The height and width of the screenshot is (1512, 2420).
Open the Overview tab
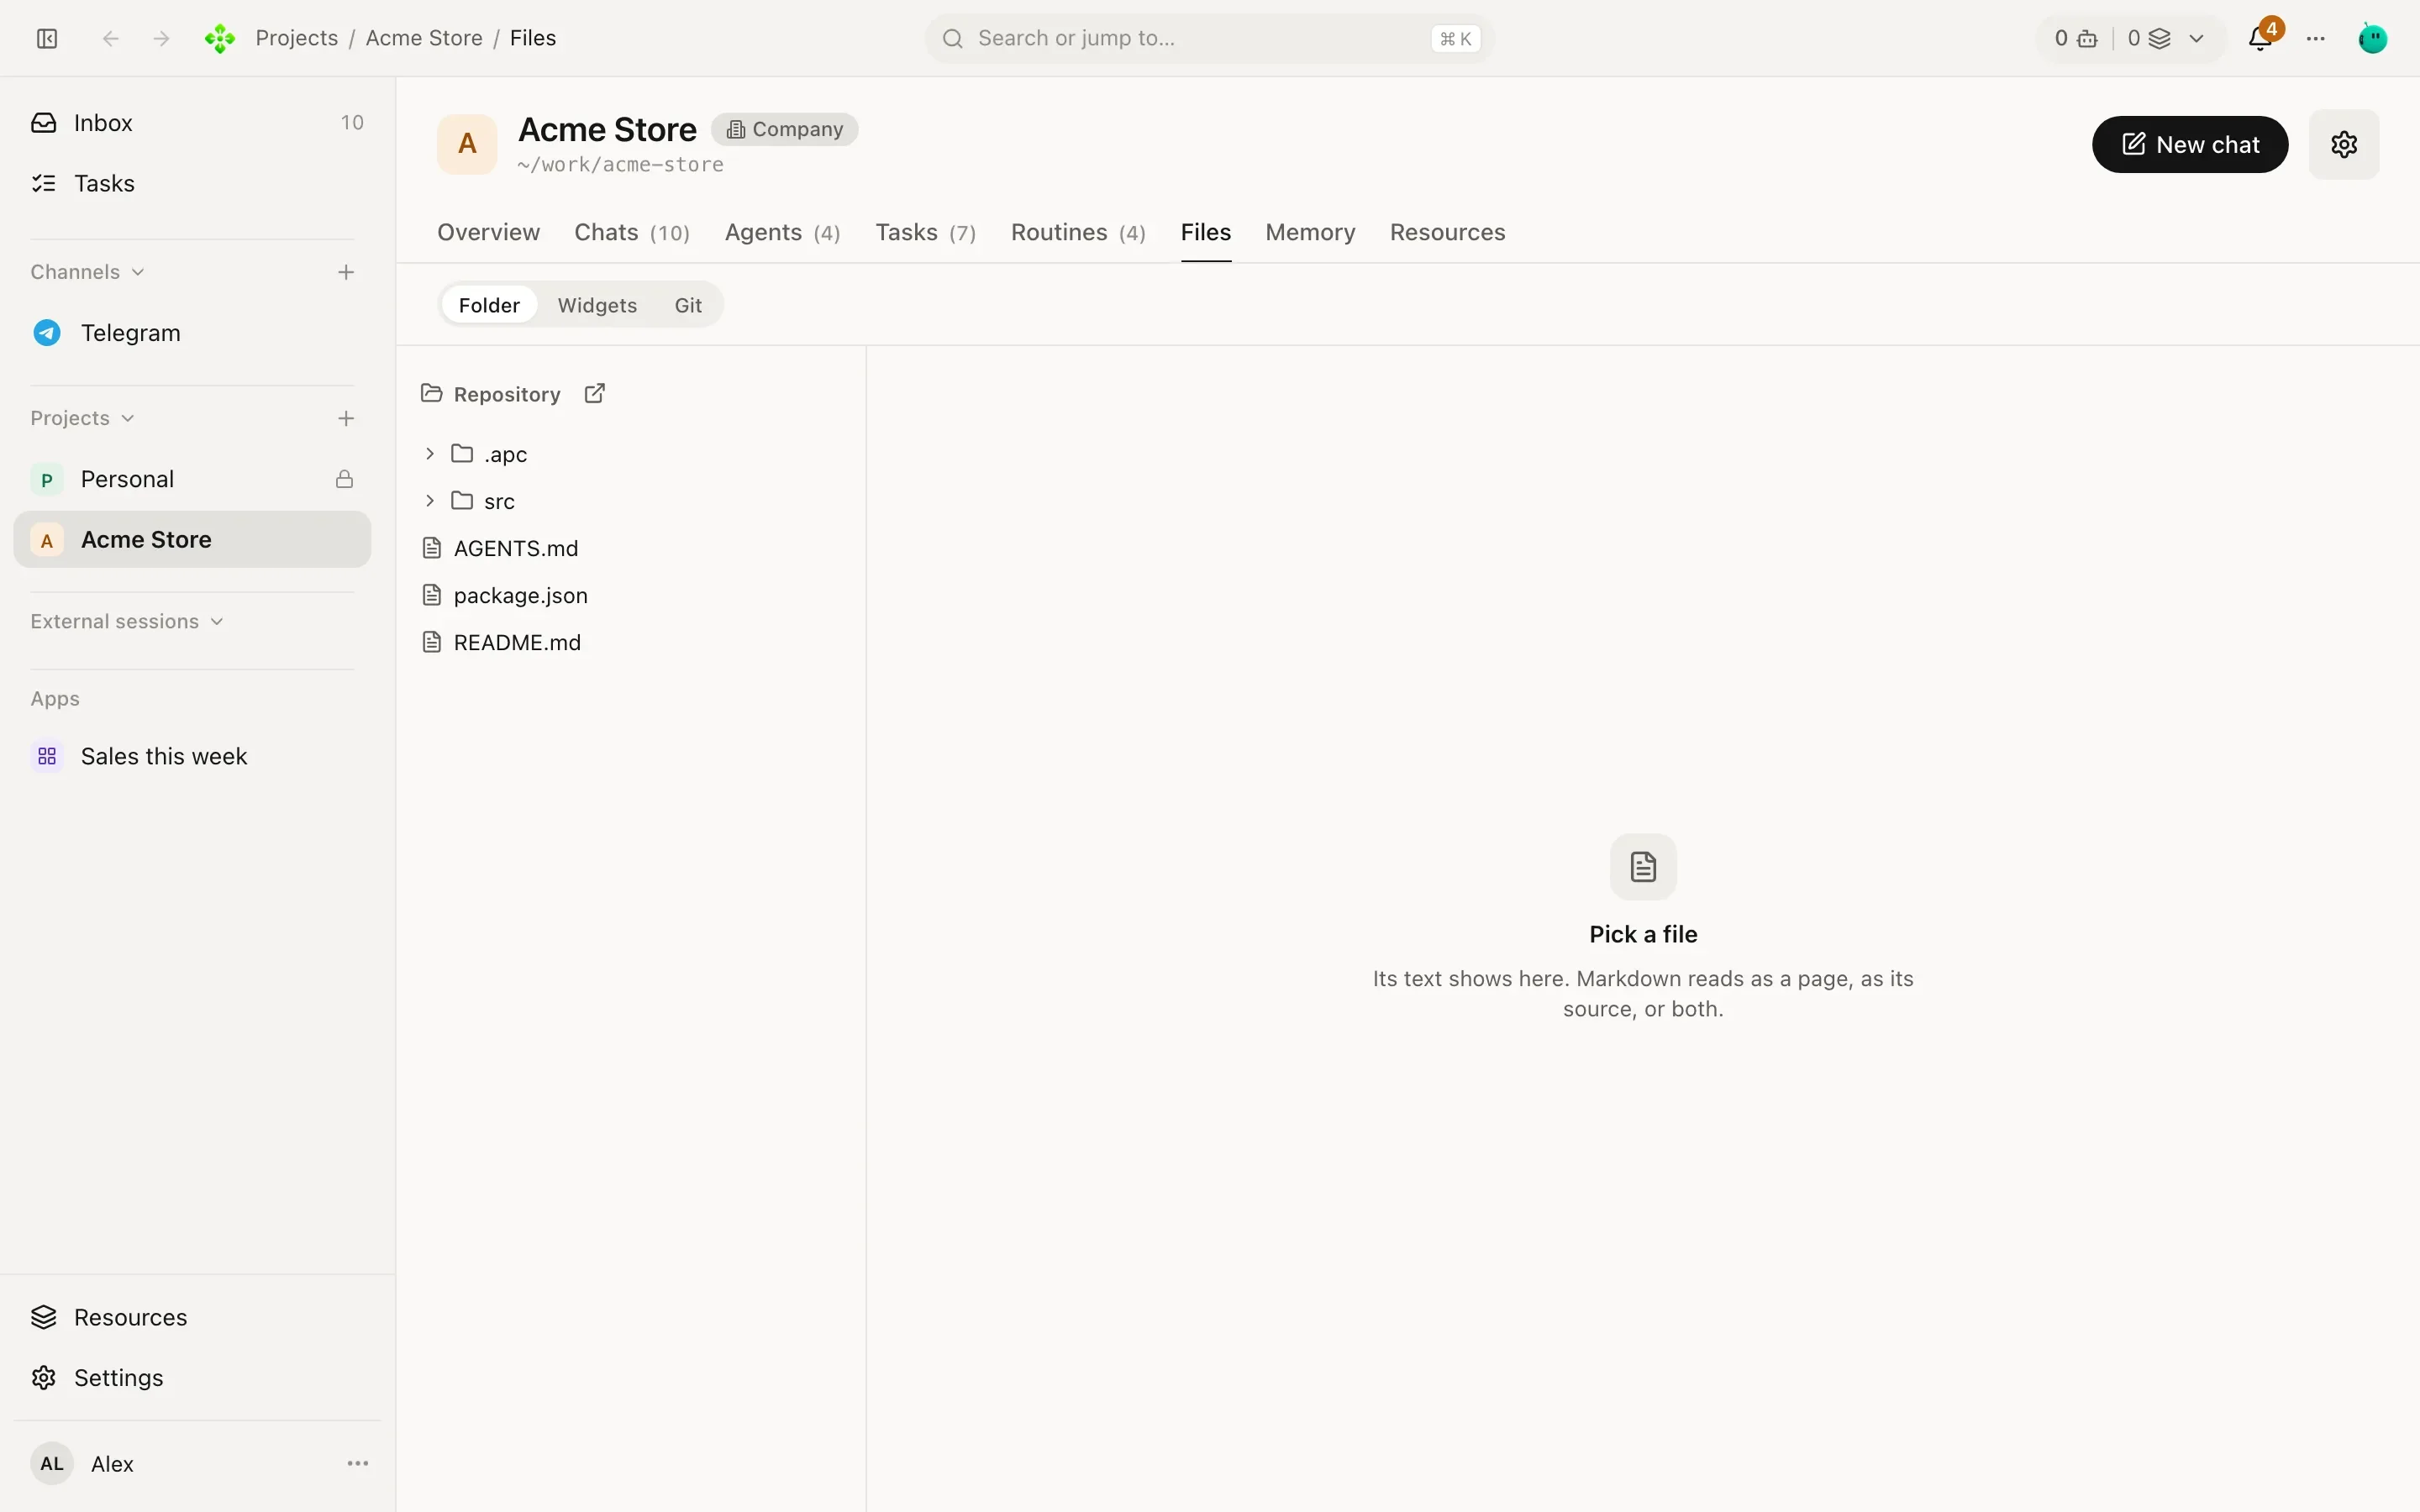click(x=488, y=232)
